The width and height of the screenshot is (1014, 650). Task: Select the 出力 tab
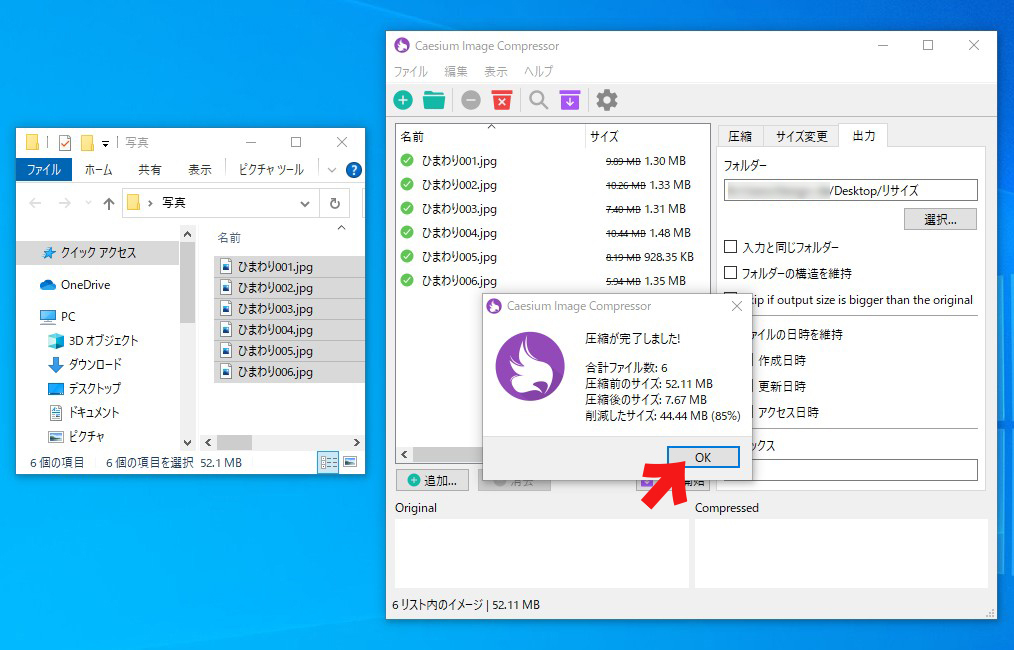pos(863,135)
